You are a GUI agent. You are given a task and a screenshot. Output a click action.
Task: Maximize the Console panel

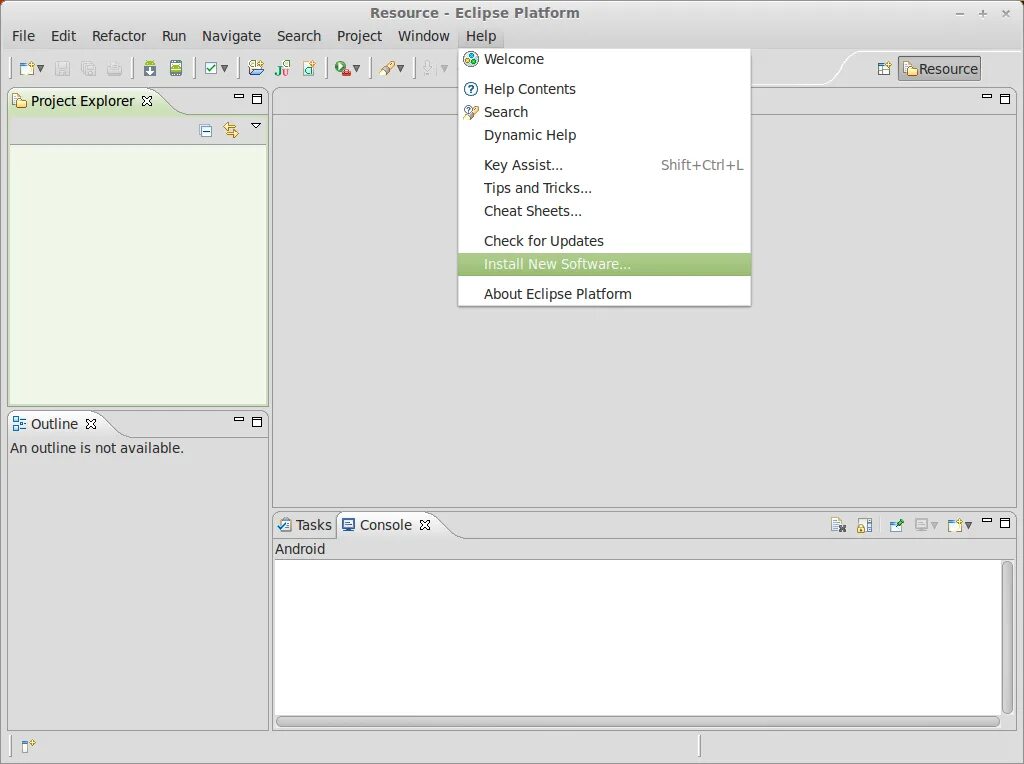pos(1005,523)
